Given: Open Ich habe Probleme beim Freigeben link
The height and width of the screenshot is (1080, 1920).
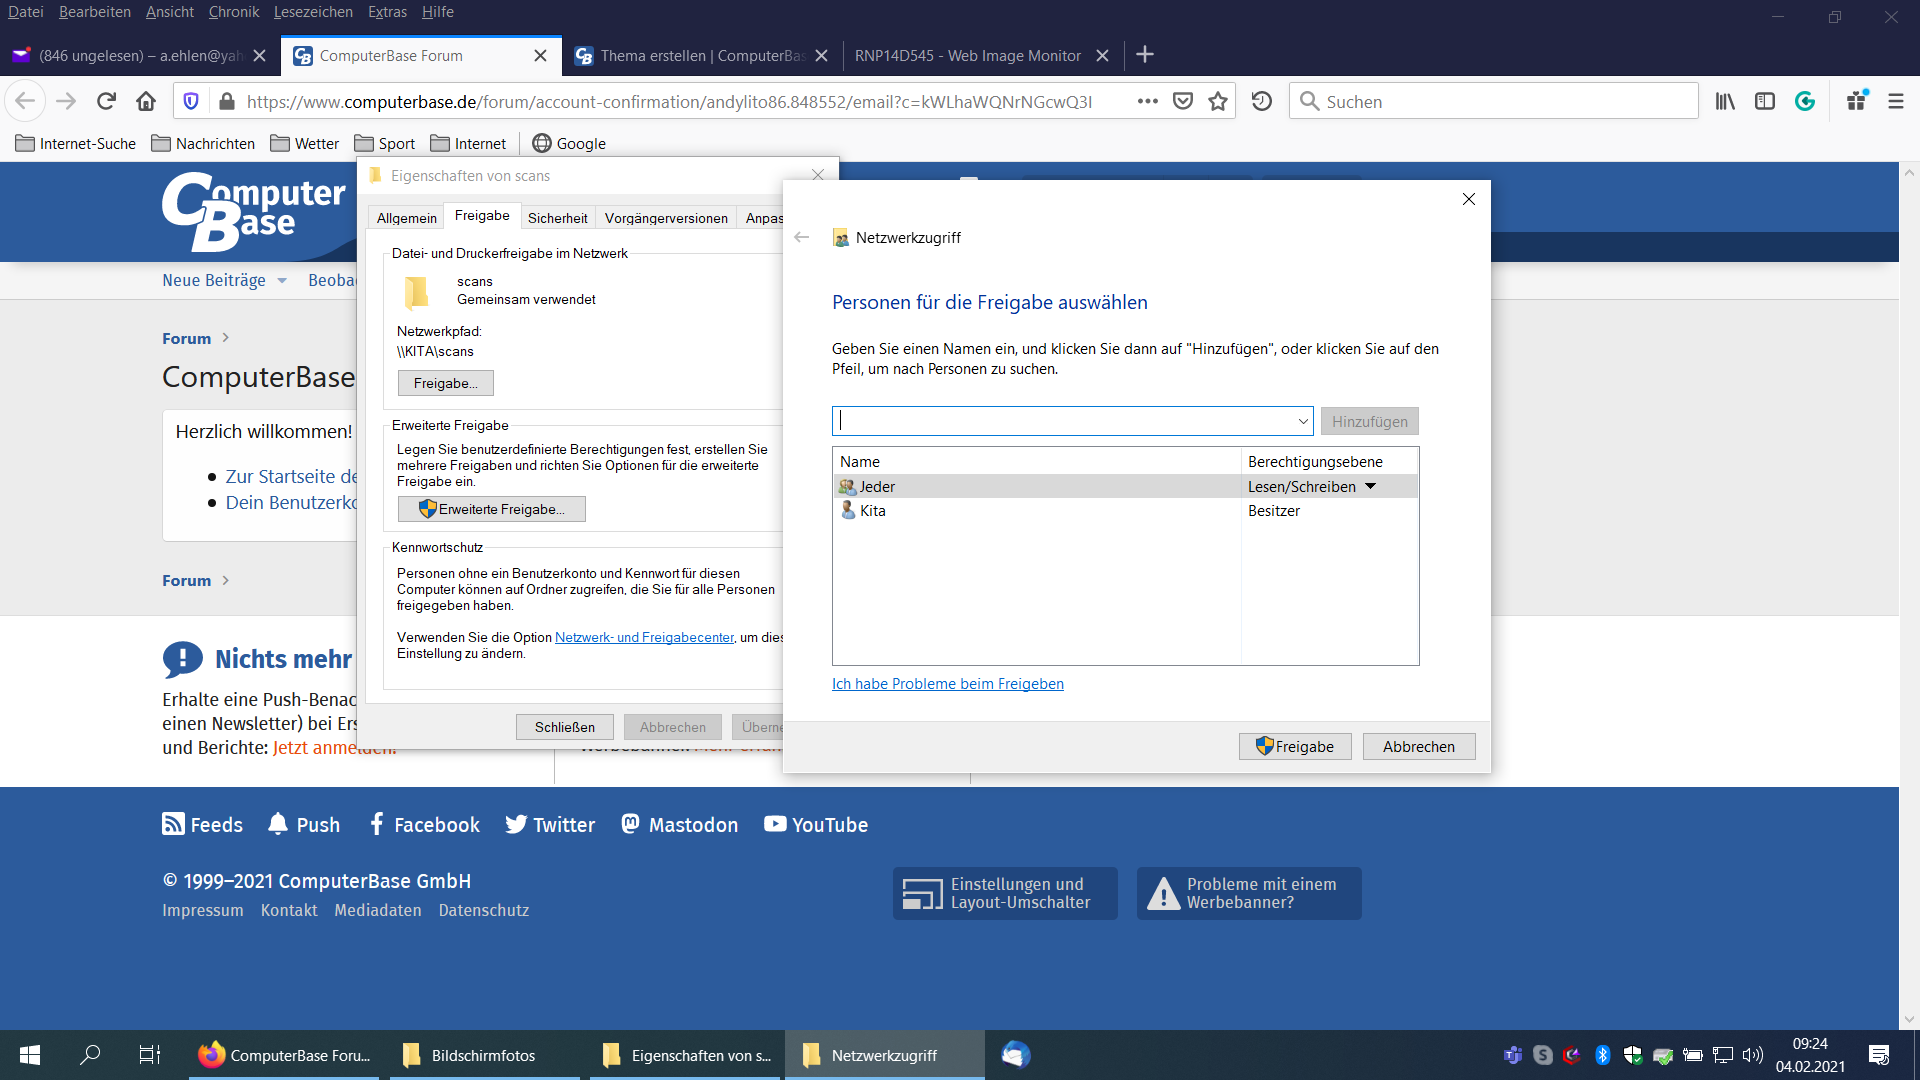Looking at the screenshot, I should click(x=947, y=684).
